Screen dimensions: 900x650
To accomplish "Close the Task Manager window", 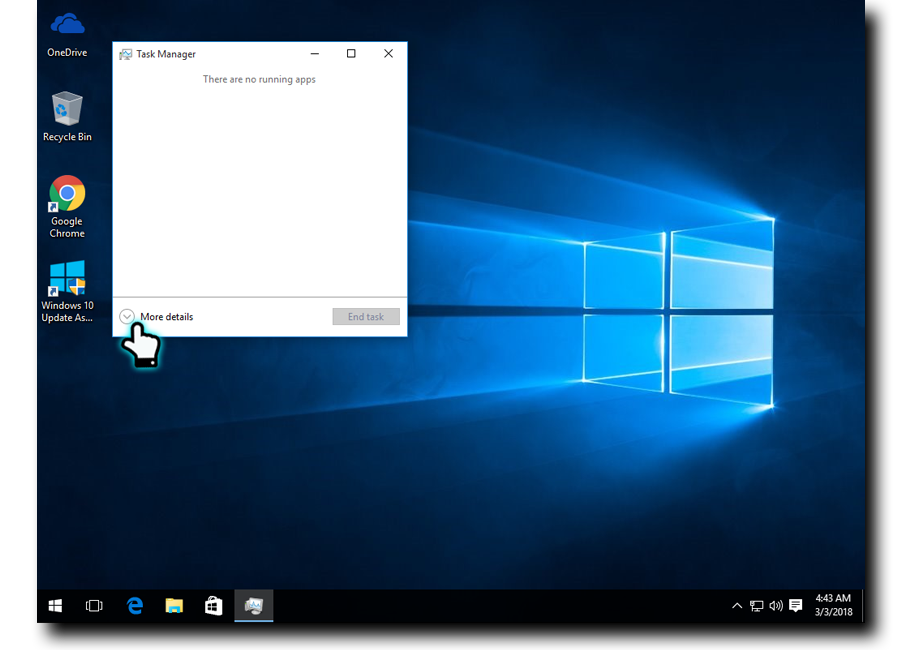I will [388, 54].
